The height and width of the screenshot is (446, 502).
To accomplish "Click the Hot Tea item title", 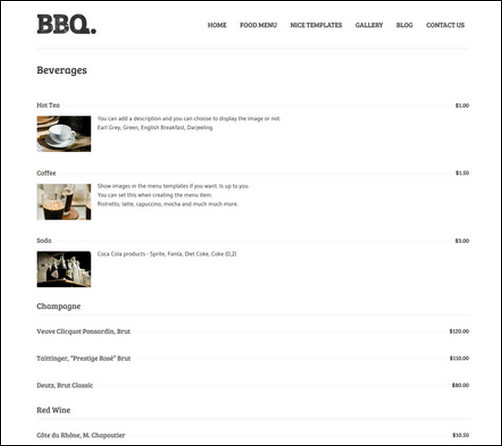I will (x=48, y=105).
